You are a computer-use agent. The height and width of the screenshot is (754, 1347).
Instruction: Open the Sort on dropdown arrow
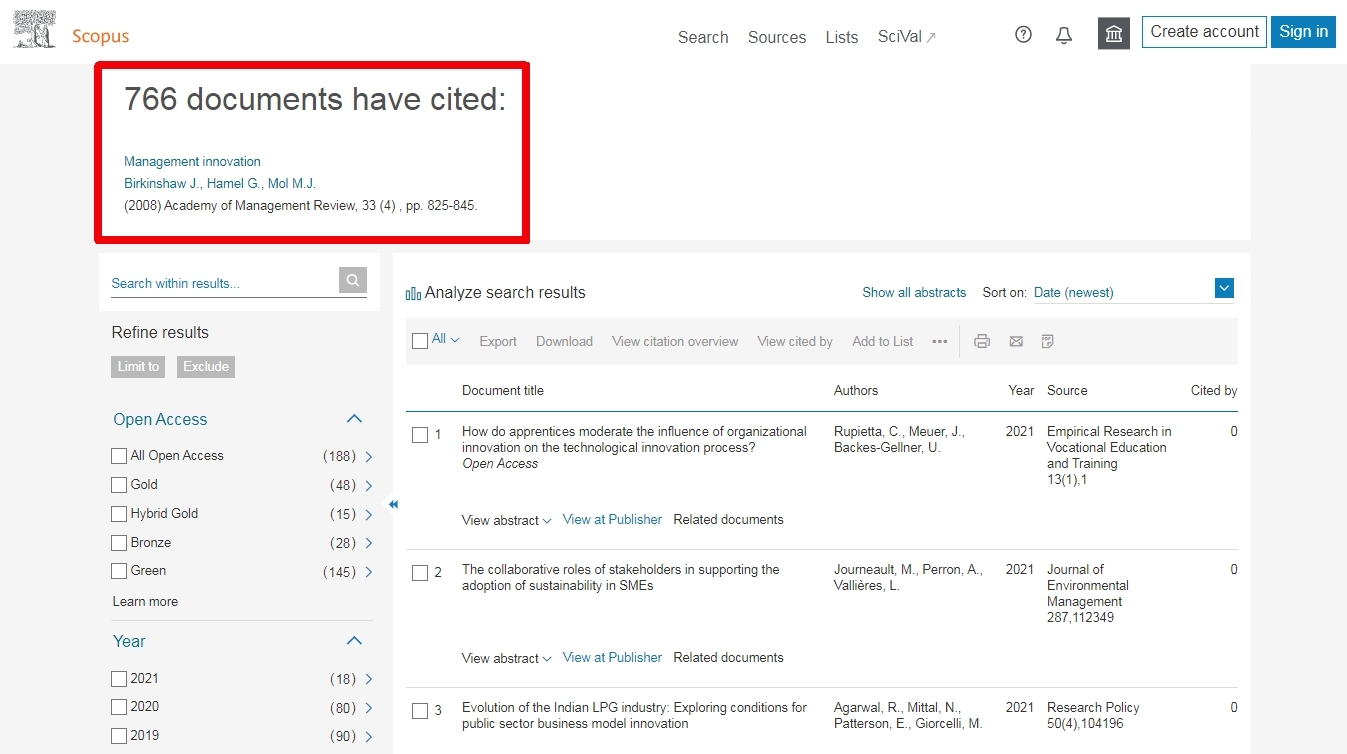(1224, 288)
